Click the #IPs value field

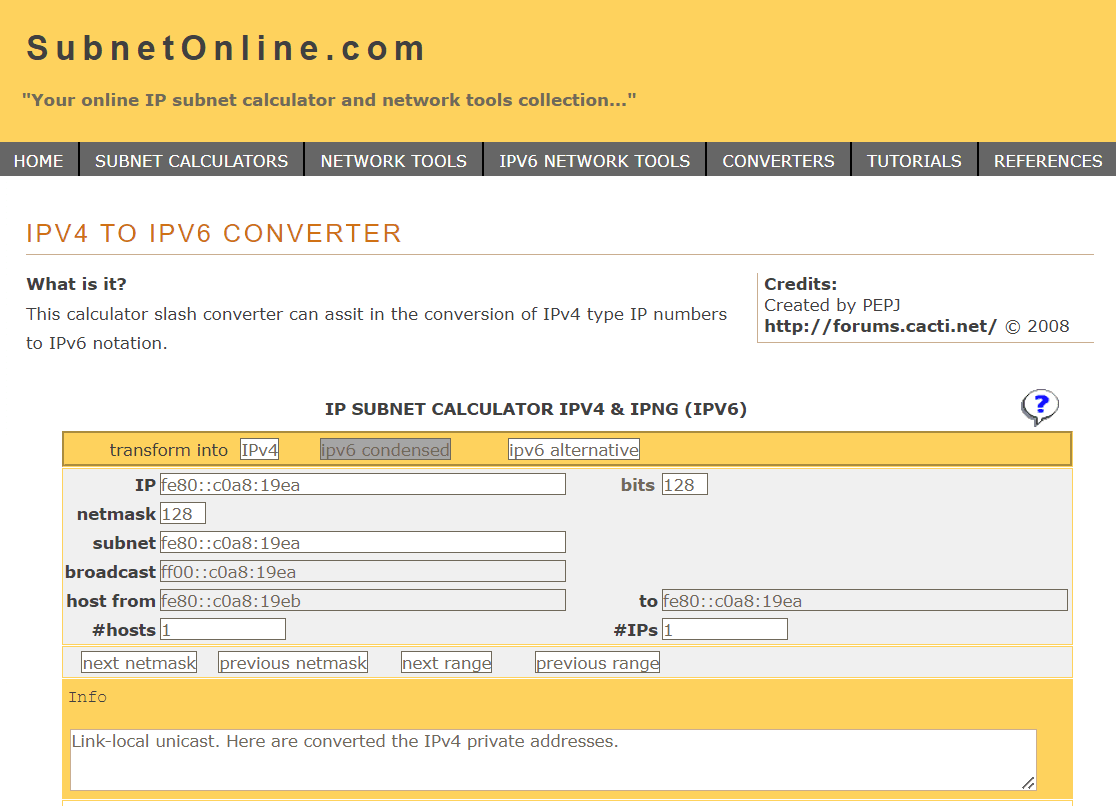pyautogui.click(x=725, y=629)
